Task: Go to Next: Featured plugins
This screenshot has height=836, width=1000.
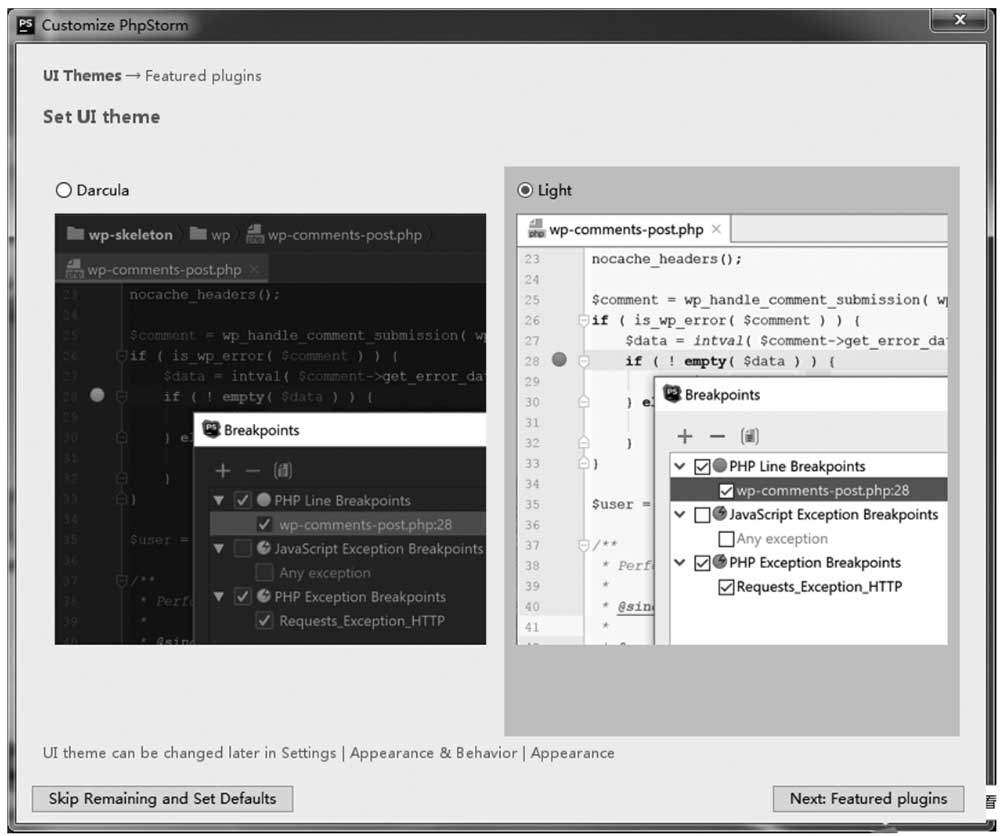Action: [868, 798]
